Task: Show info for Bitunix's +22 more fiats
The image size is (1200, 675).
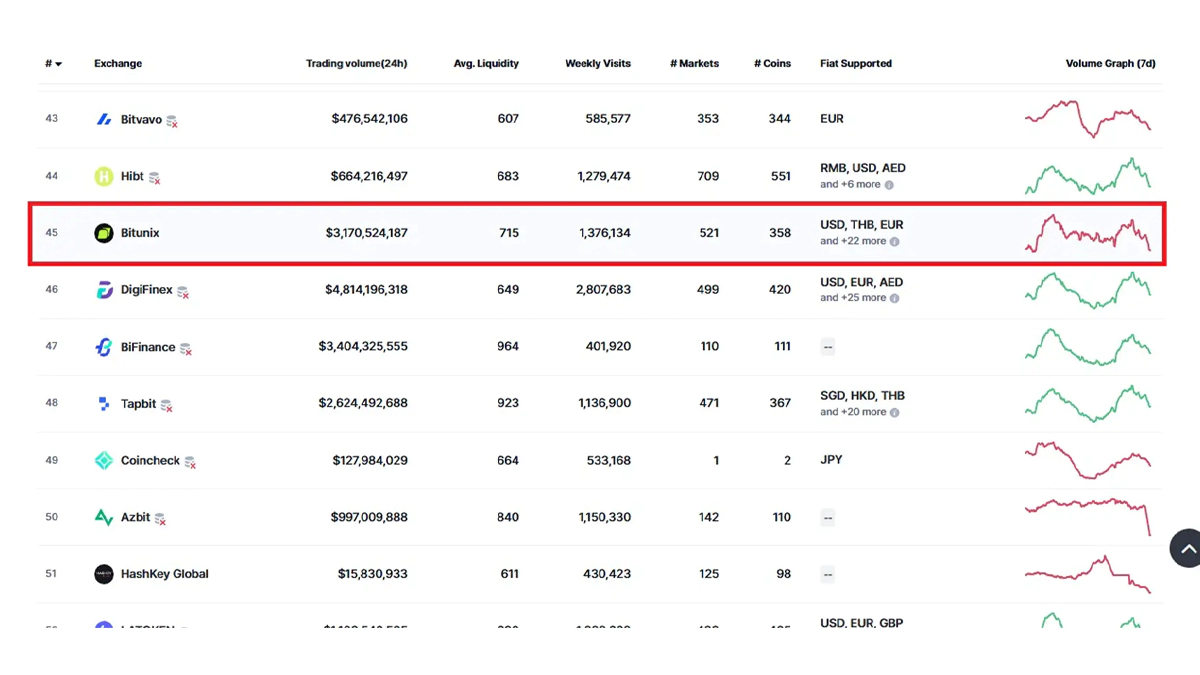Action: 895,242
